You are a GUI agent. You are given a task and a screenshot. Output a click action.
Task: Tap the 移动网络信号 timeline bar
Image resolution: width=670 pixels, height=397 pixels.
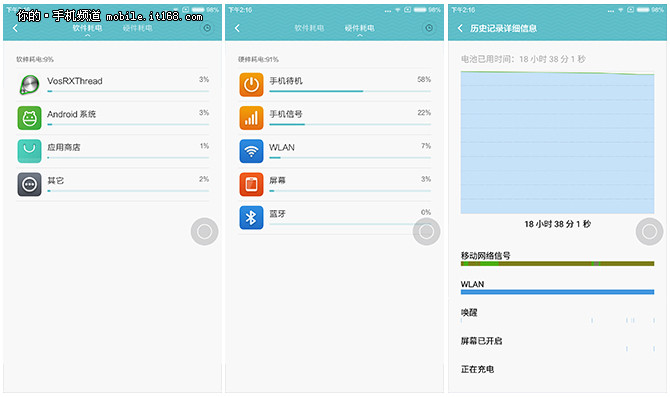point(557,264)
